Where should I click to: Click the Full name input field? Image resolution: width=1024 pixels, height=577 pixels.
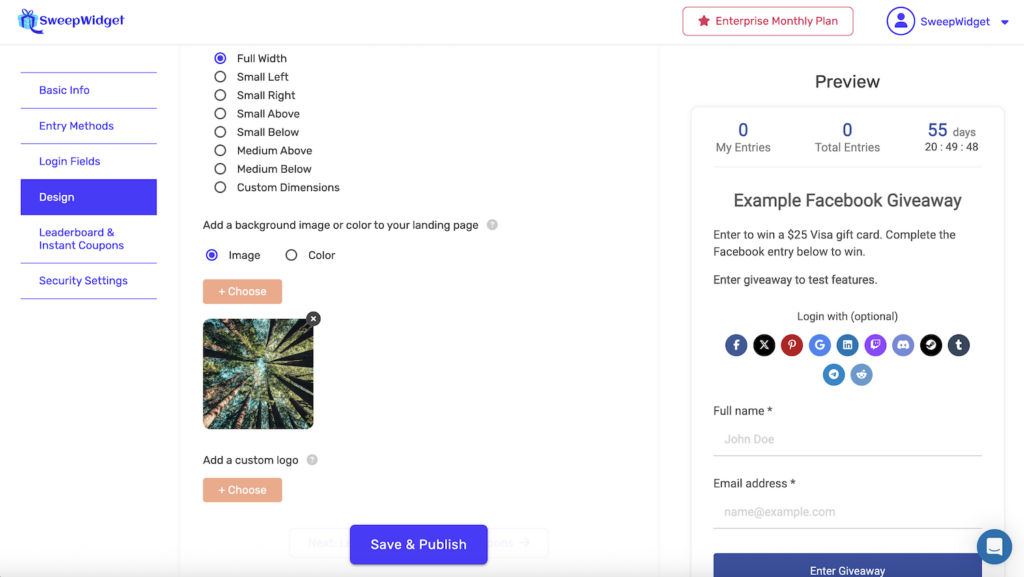coord(847,439)
